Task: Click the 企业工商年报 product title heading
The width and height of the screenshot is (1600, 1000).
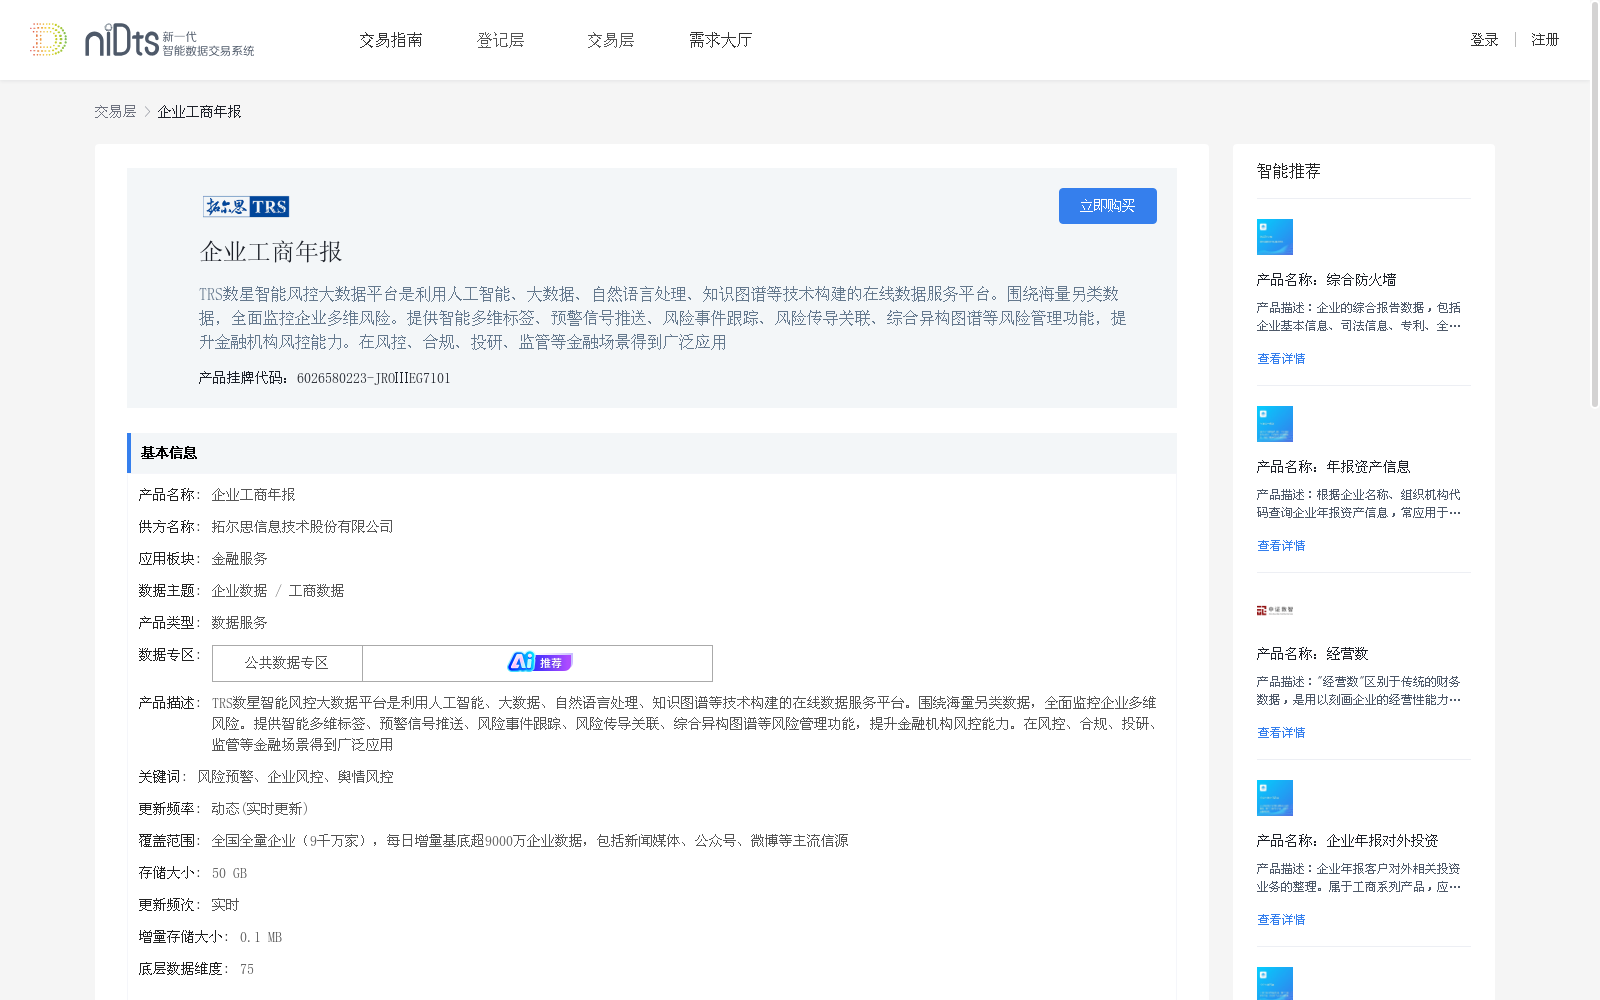Action: tap(271, 252)
